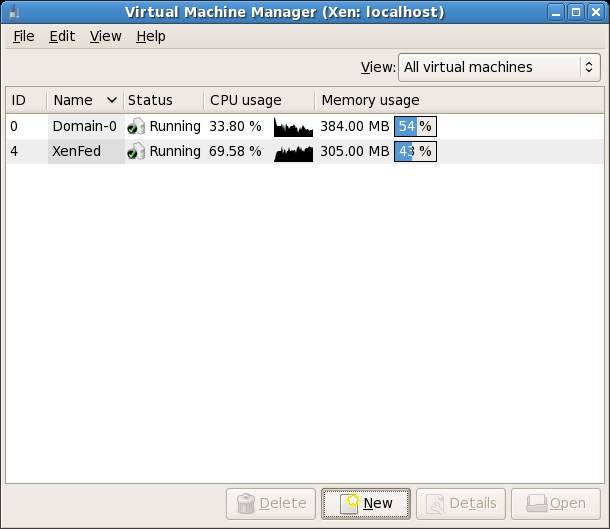Click the window menu icon in title bar
Viewport: 610px width, 529px height.
pyautogui.click(x=12, y=12)
